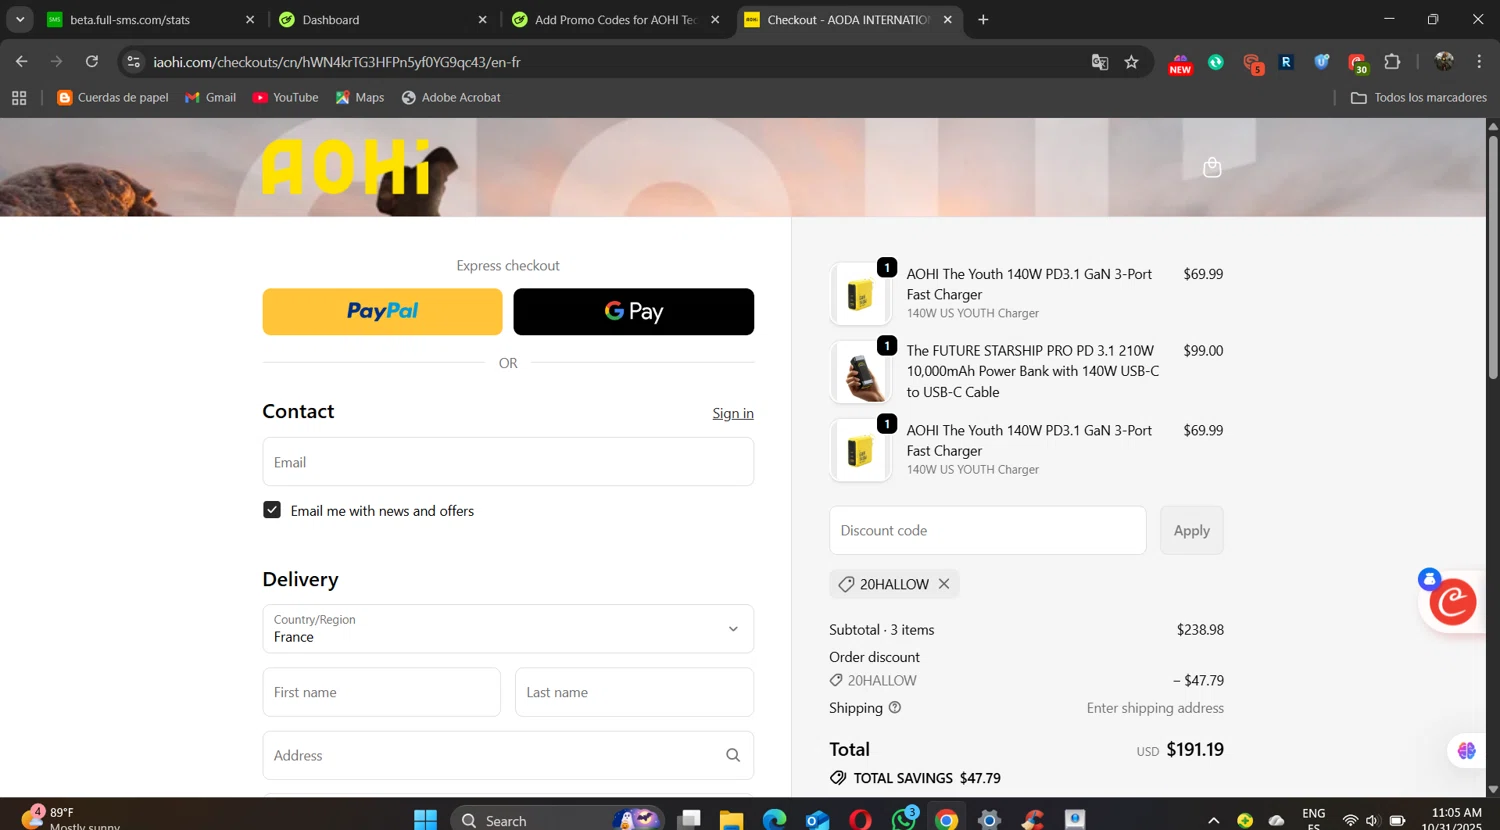1500x830 pixels.
Task: Click the Subtotal · 3 items label
Action: click(882, 630)
